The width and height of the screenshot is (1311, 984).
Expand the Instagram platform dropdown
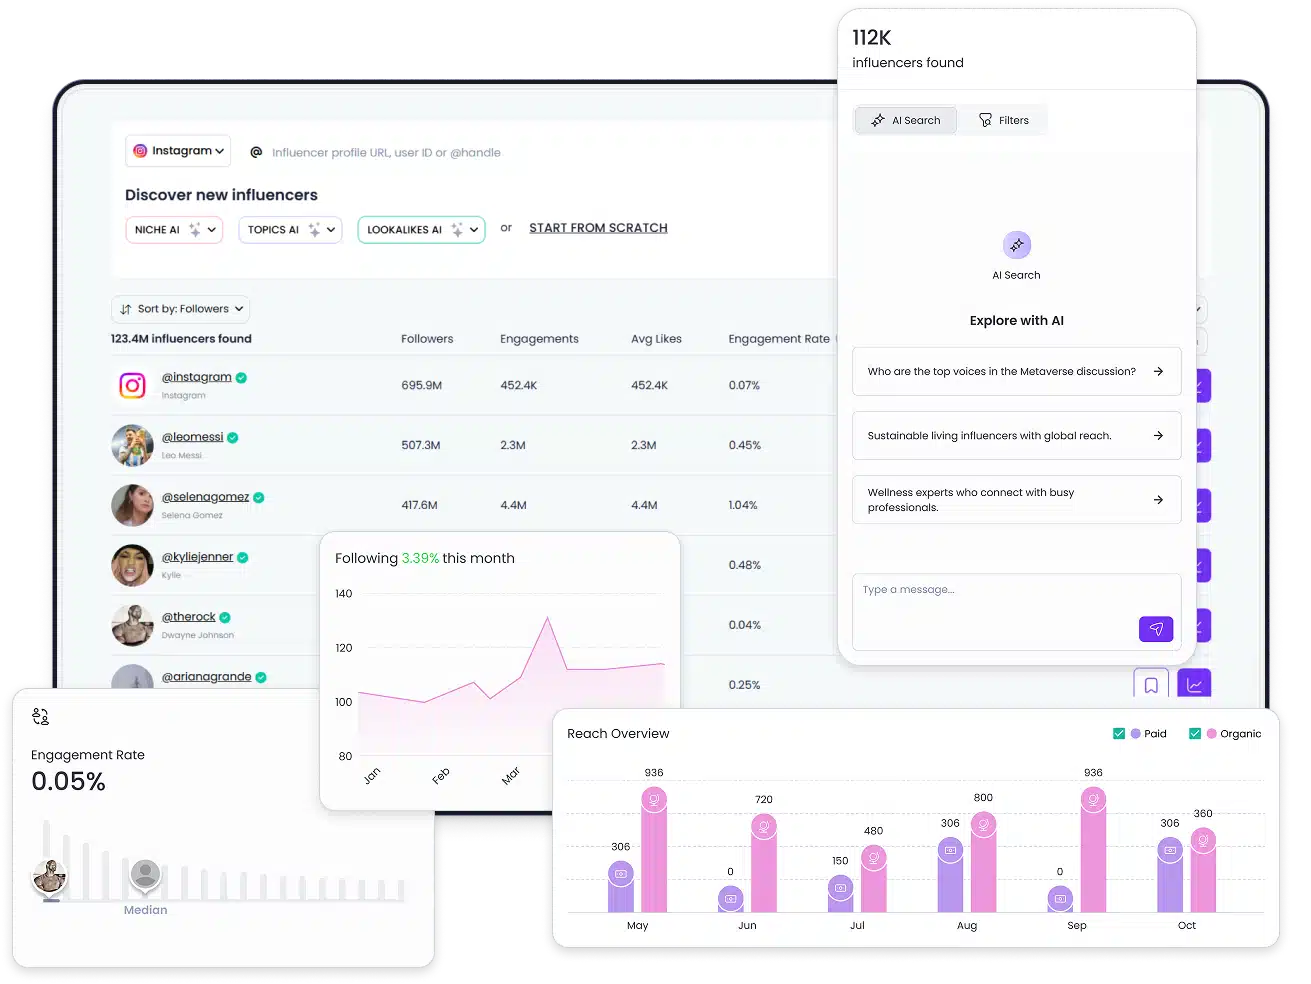[178, 151]
